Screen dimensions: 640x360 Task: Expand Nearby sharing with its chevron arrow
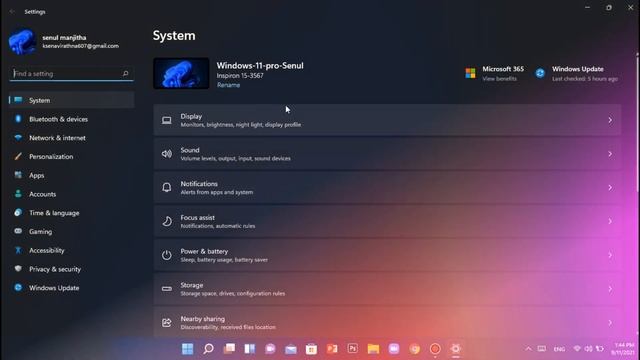point(610,323)
